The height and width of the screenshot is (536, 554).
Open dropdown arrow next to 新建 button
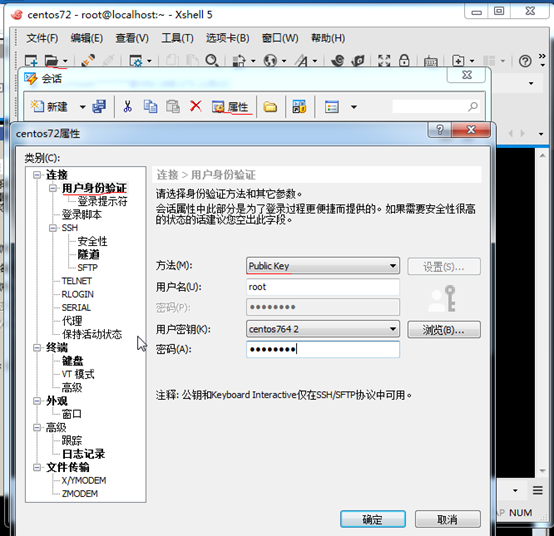pos(82,107)
